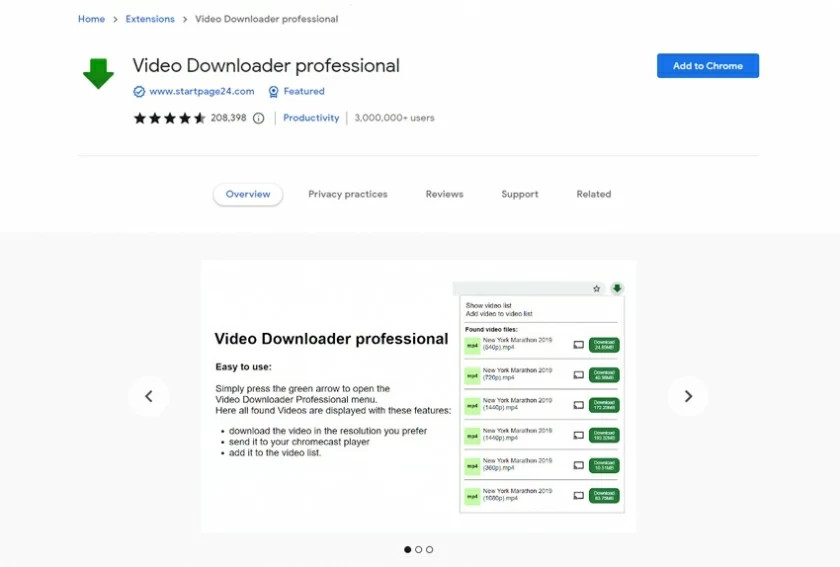The width and height of the screenshot is (840, 567).
Task: Open the Featured label link
Action: click(x=304, y=92)
